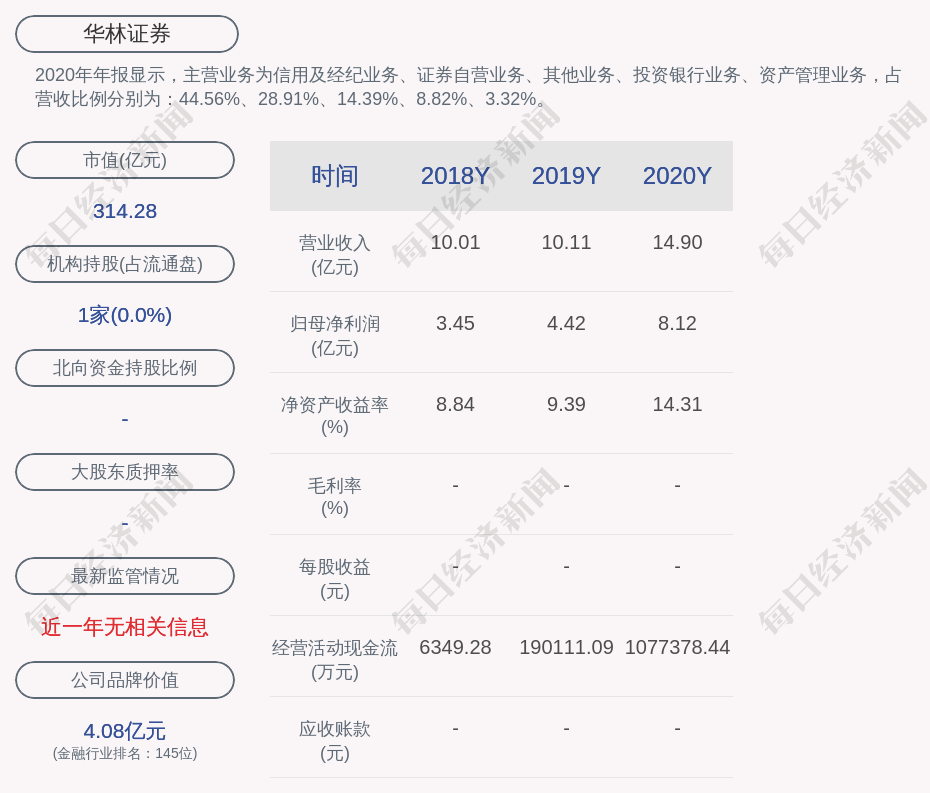930x793 pixels.
Task: Click the 4.42 net profit value
Action: (566, 323)
